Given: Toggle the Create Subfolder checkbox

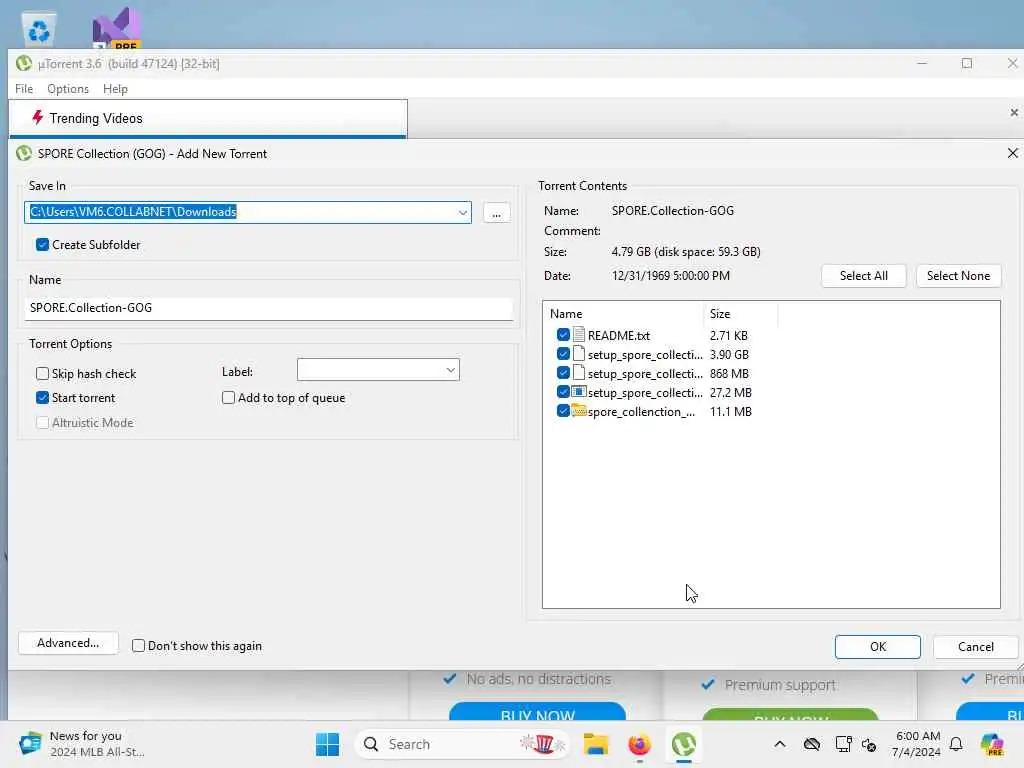Looking at the screenshot, I should (x=42, y=244).
